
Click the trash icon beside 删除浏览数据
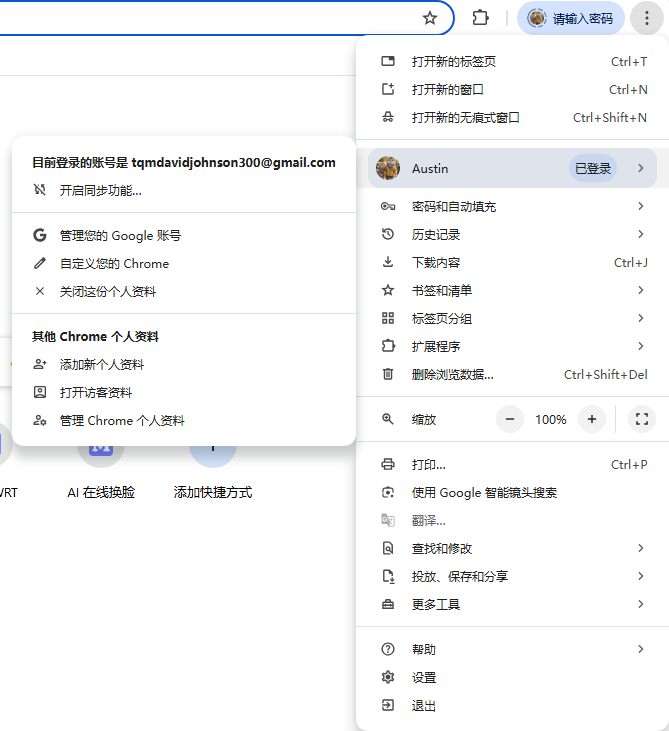(x=388, y=374)
